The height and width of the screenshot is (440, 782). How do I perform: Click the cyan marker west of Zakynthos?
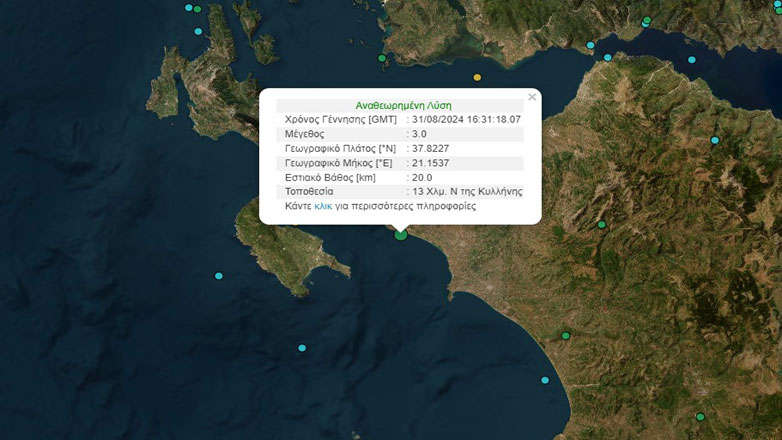pos(219,276)
